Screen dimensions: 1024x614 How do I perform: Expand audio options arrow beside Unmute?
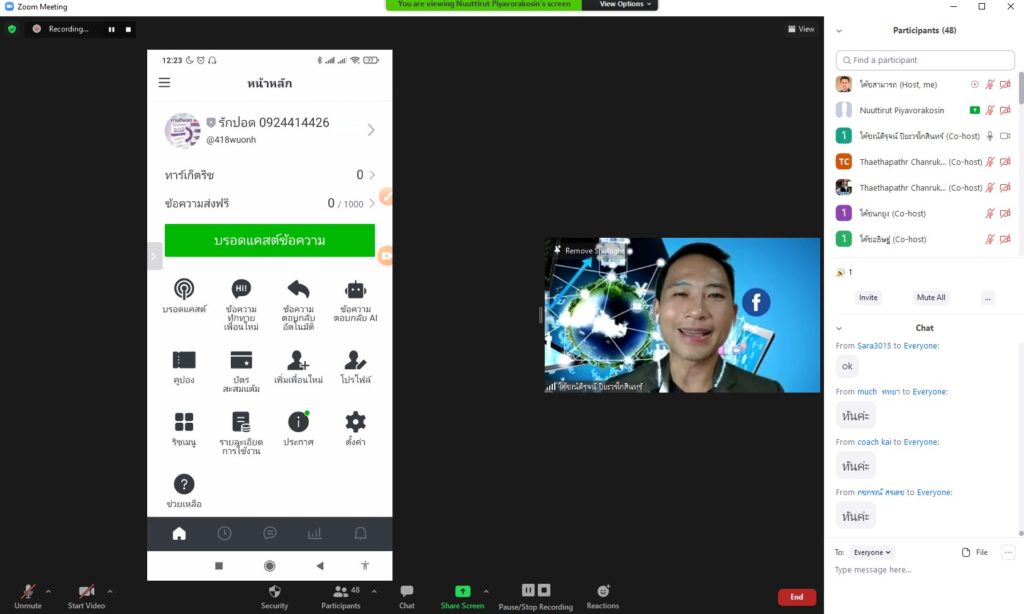pos(48,591)
